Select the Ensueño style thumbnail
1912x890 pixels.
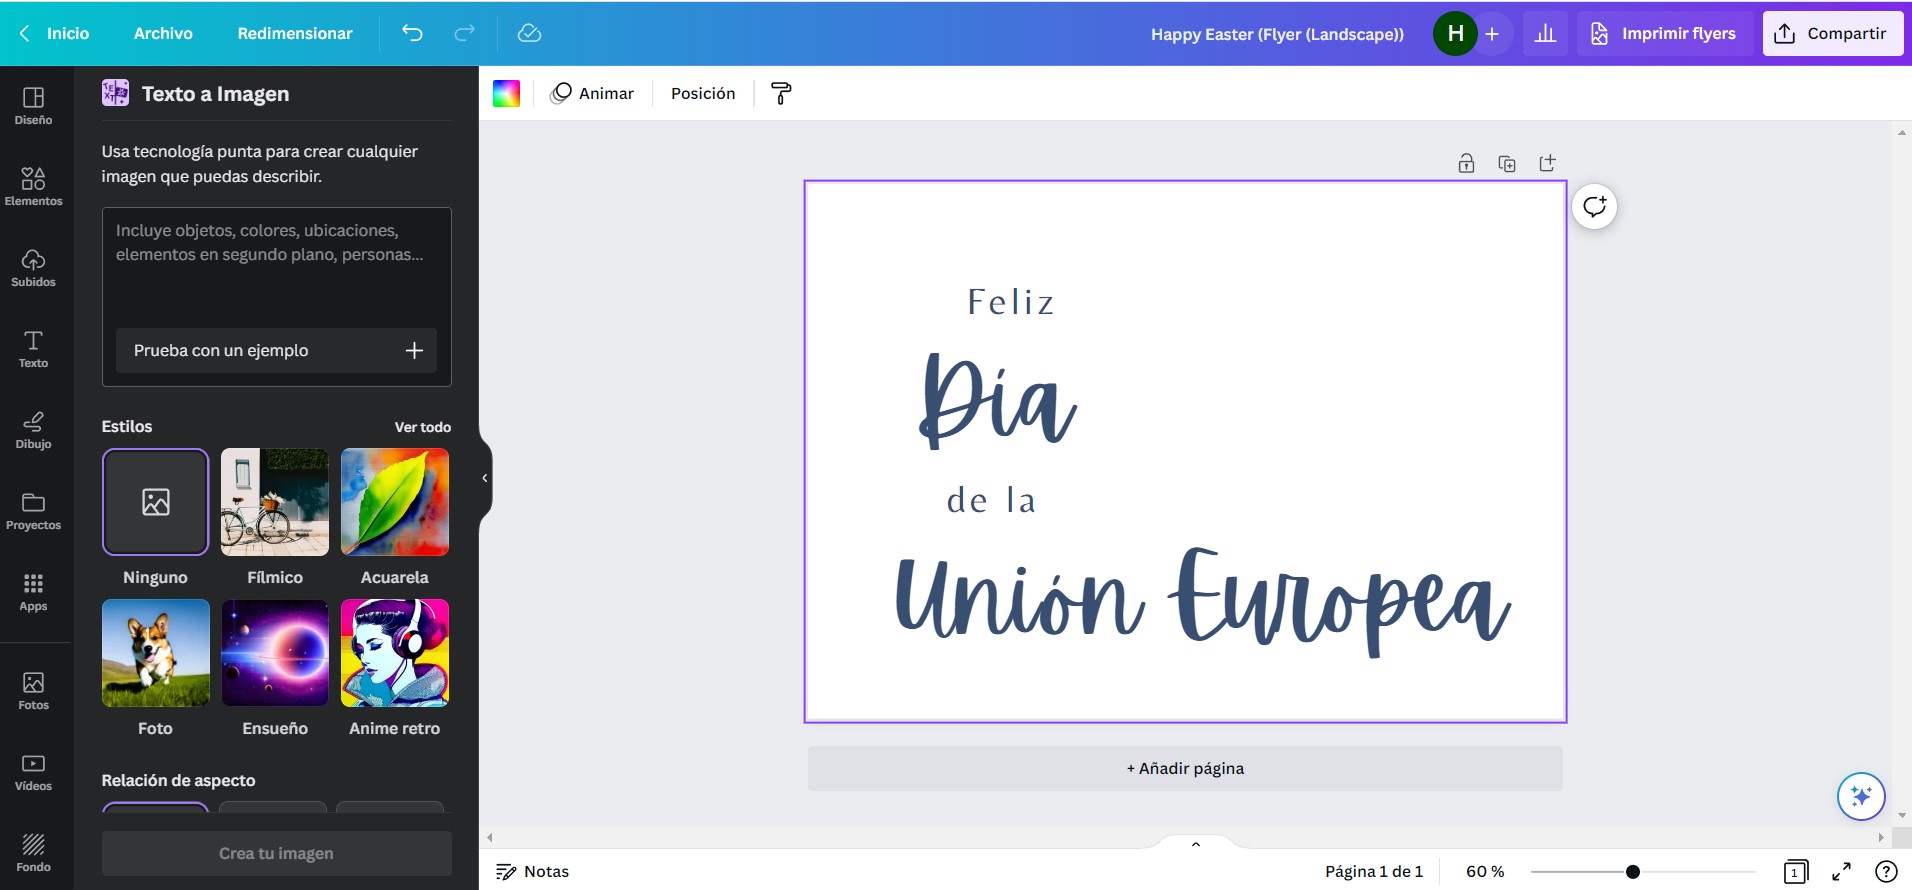(x=275, y=653)
